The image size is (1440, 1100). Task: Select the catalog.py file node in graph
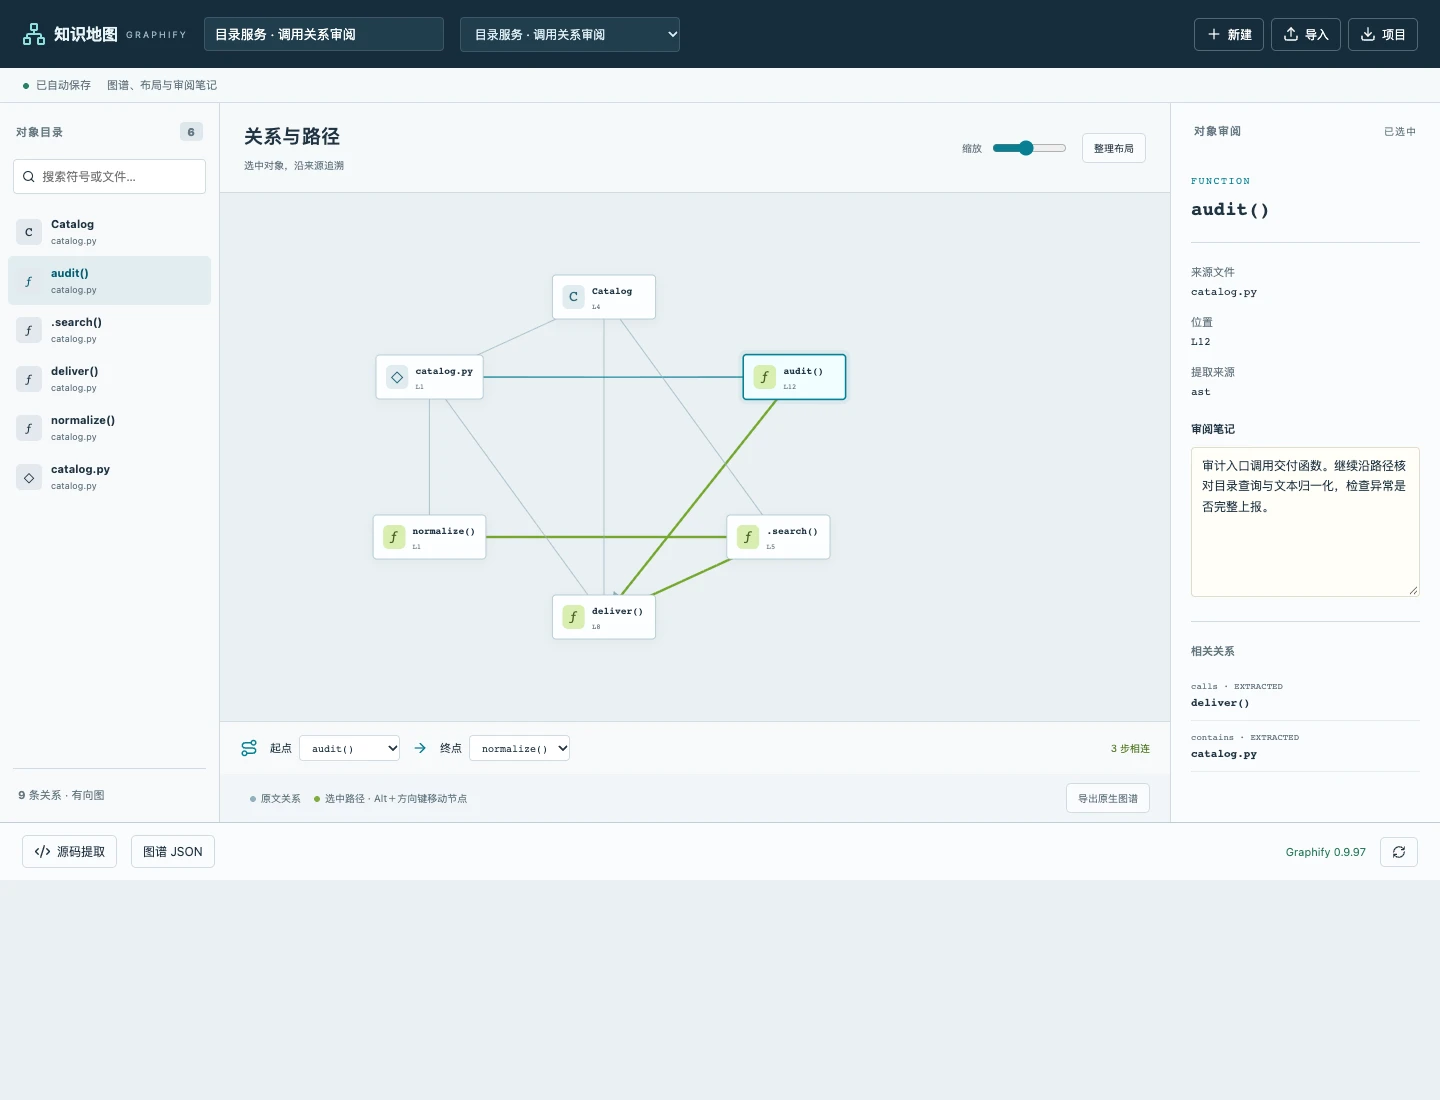click(430, 377)
